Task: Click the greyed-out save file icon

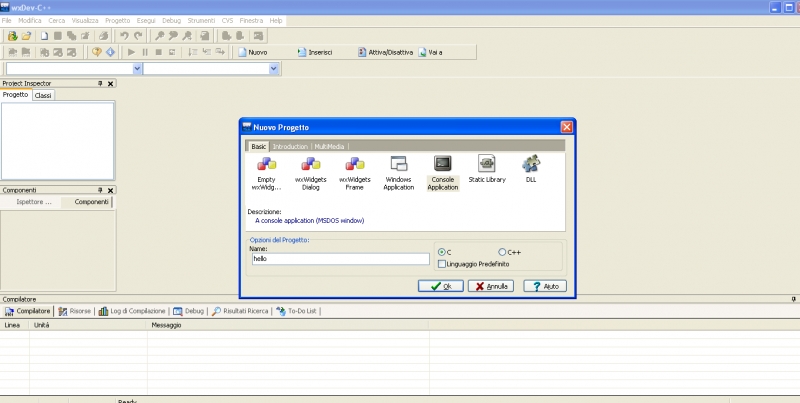Action: click(x=58, y=36)
